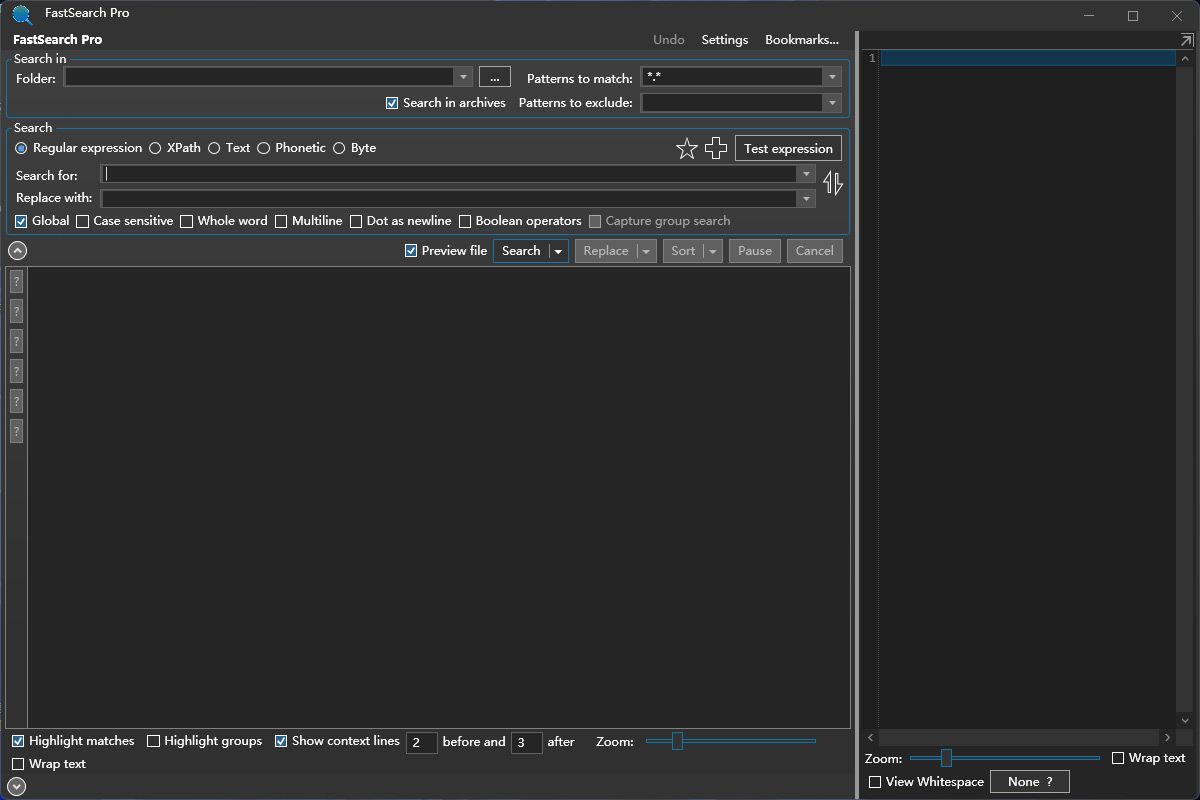Image resolution: width=1200 pixels, height=800 pixels.
Task: Open the Bookmarks... menu
Action: pyautogui.click(x=802, y=40)
